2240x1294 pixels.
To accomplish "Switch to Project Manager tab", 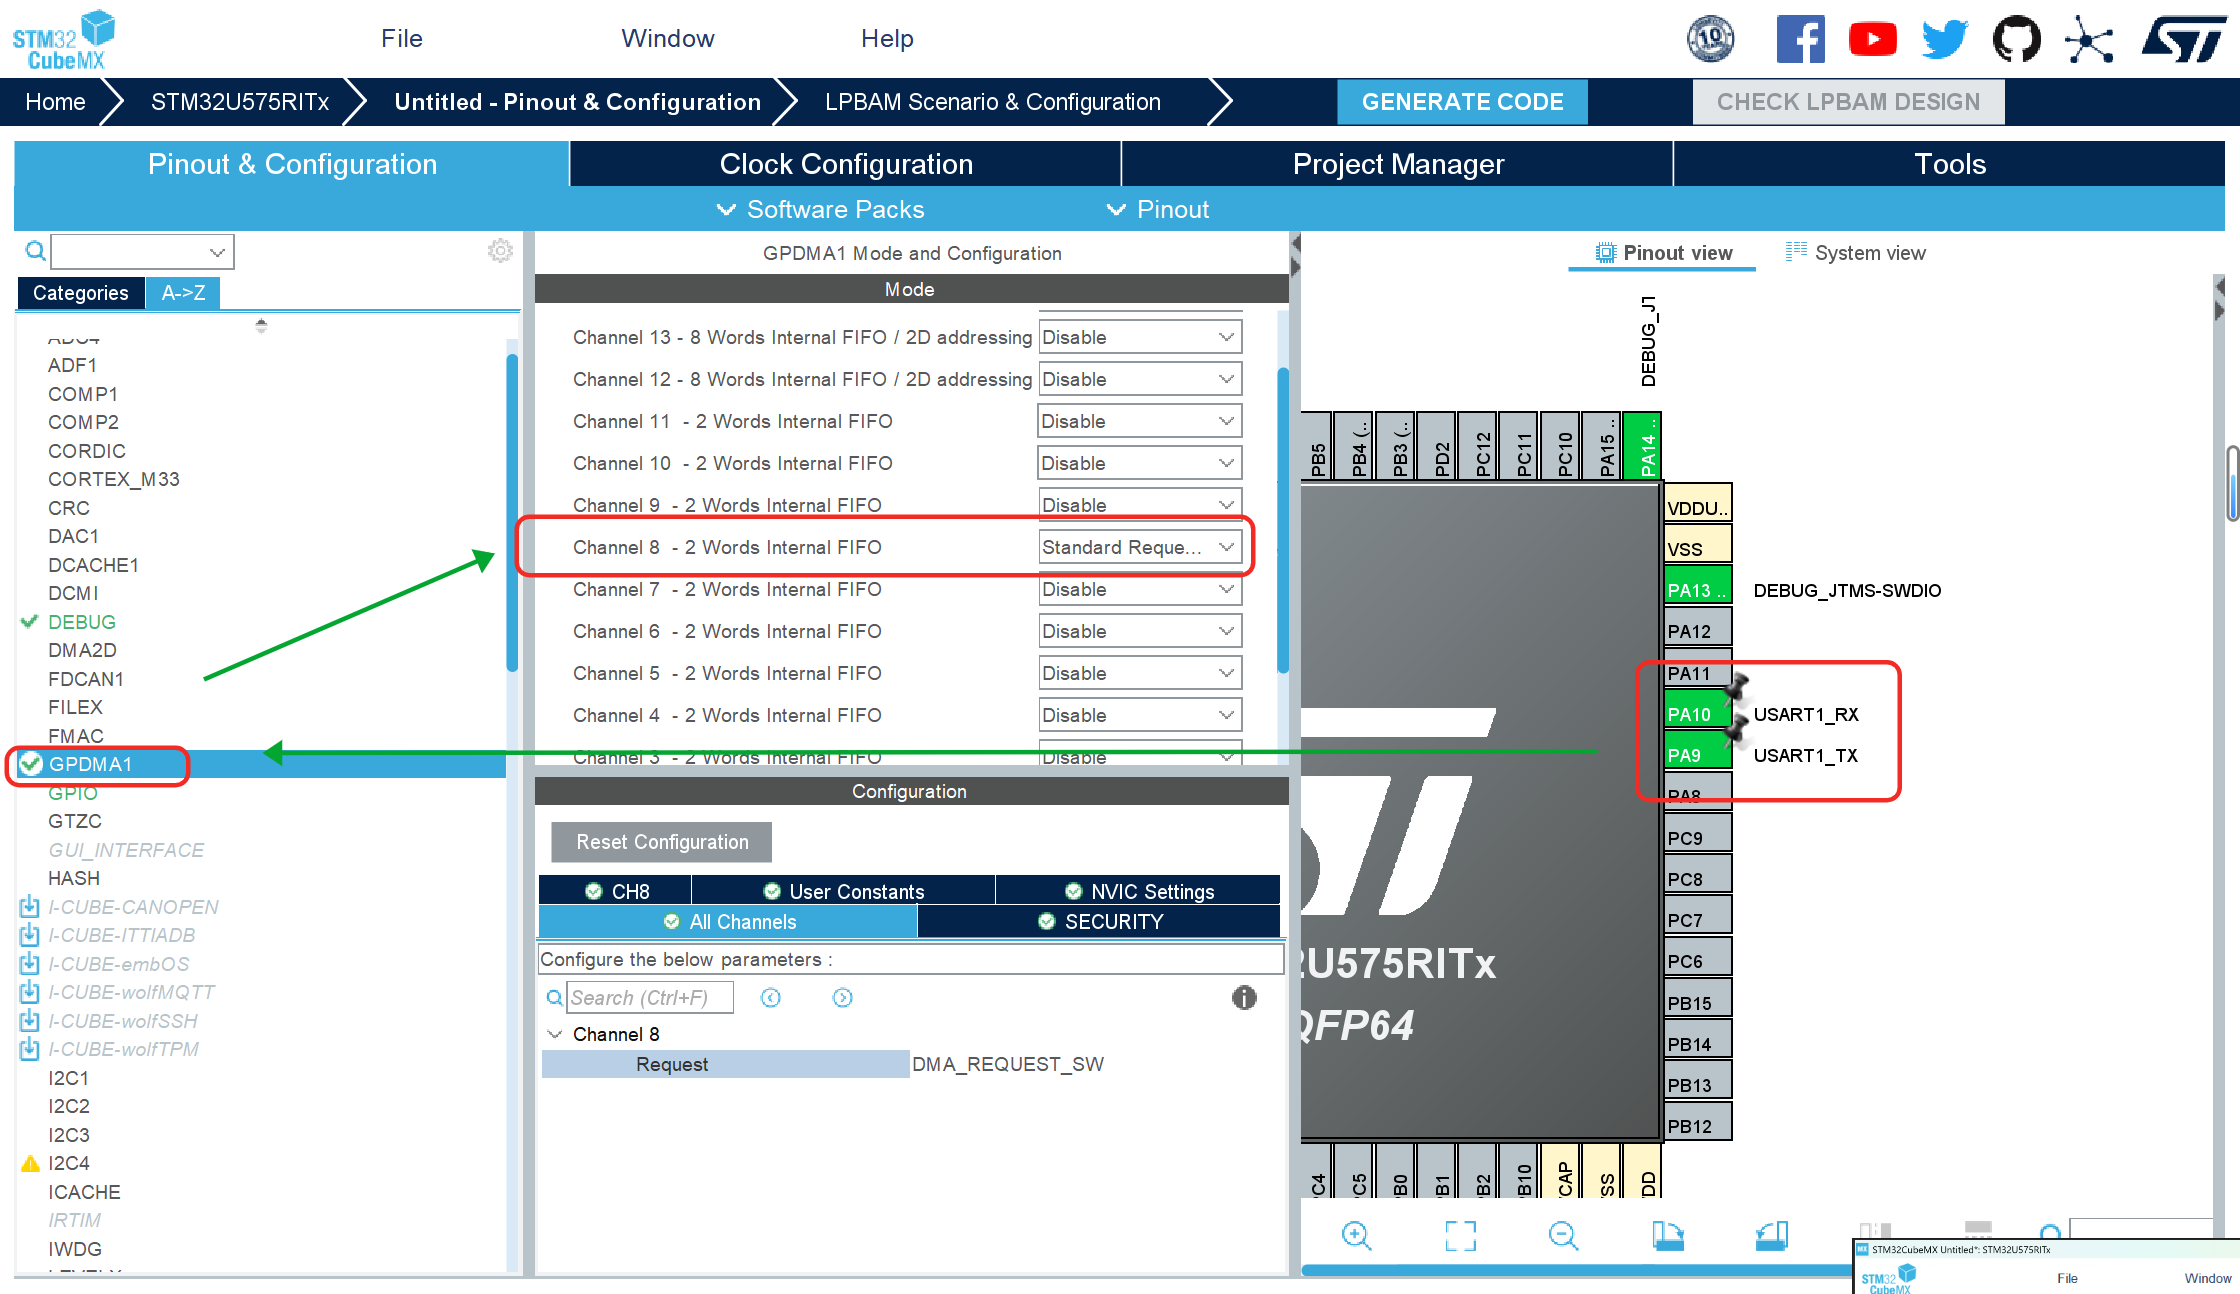I will point(1398,163).
